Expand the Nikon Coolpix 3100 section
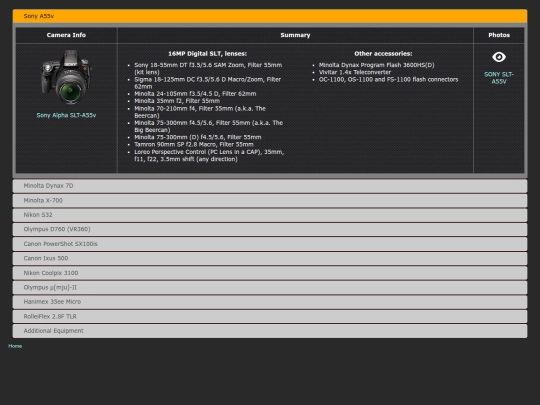Viewport: 540px width, 405px height. (270, 273)
